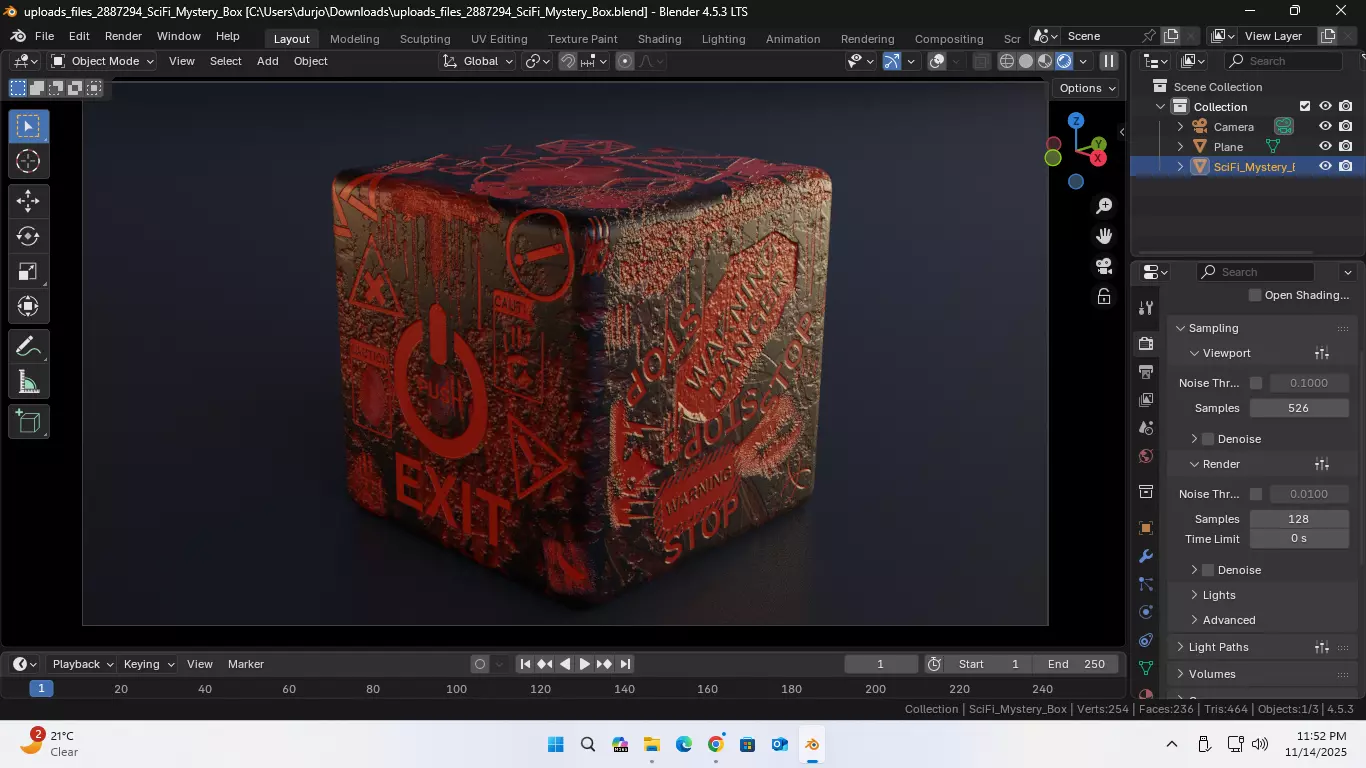Hide SciFi_Mystery_Box in viewport

point(1325,167)
